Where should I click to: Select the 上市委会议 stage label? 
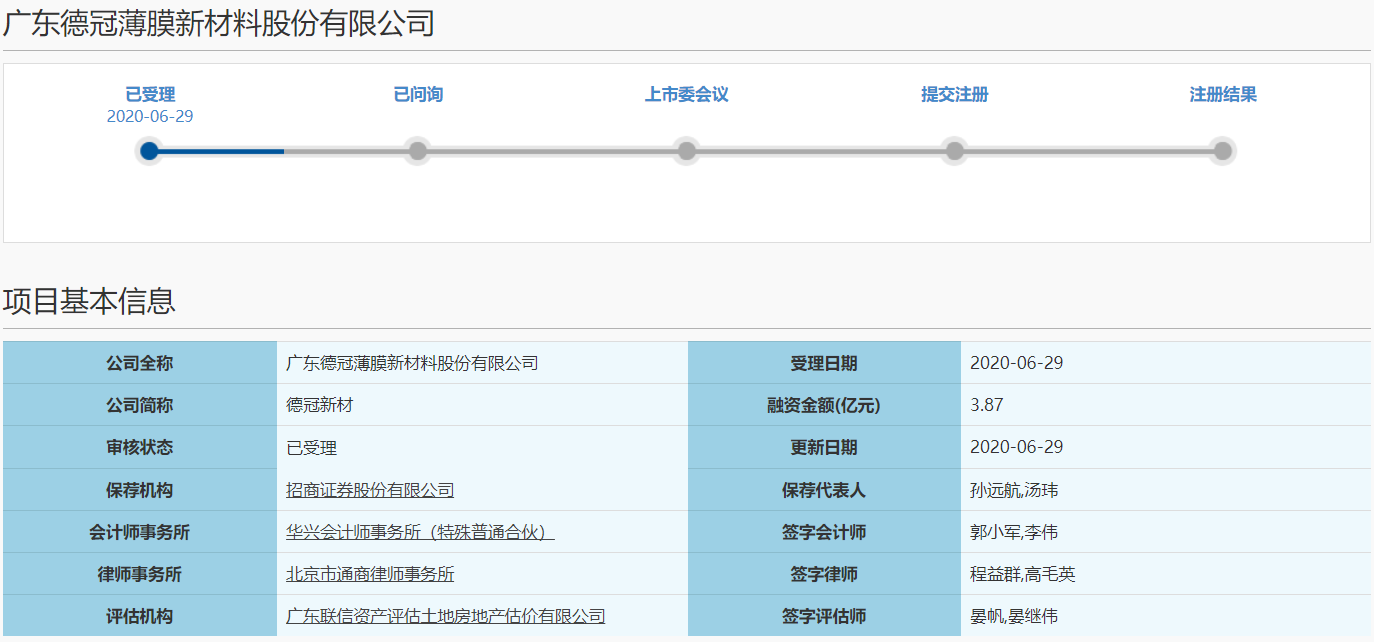pos(686,94)
